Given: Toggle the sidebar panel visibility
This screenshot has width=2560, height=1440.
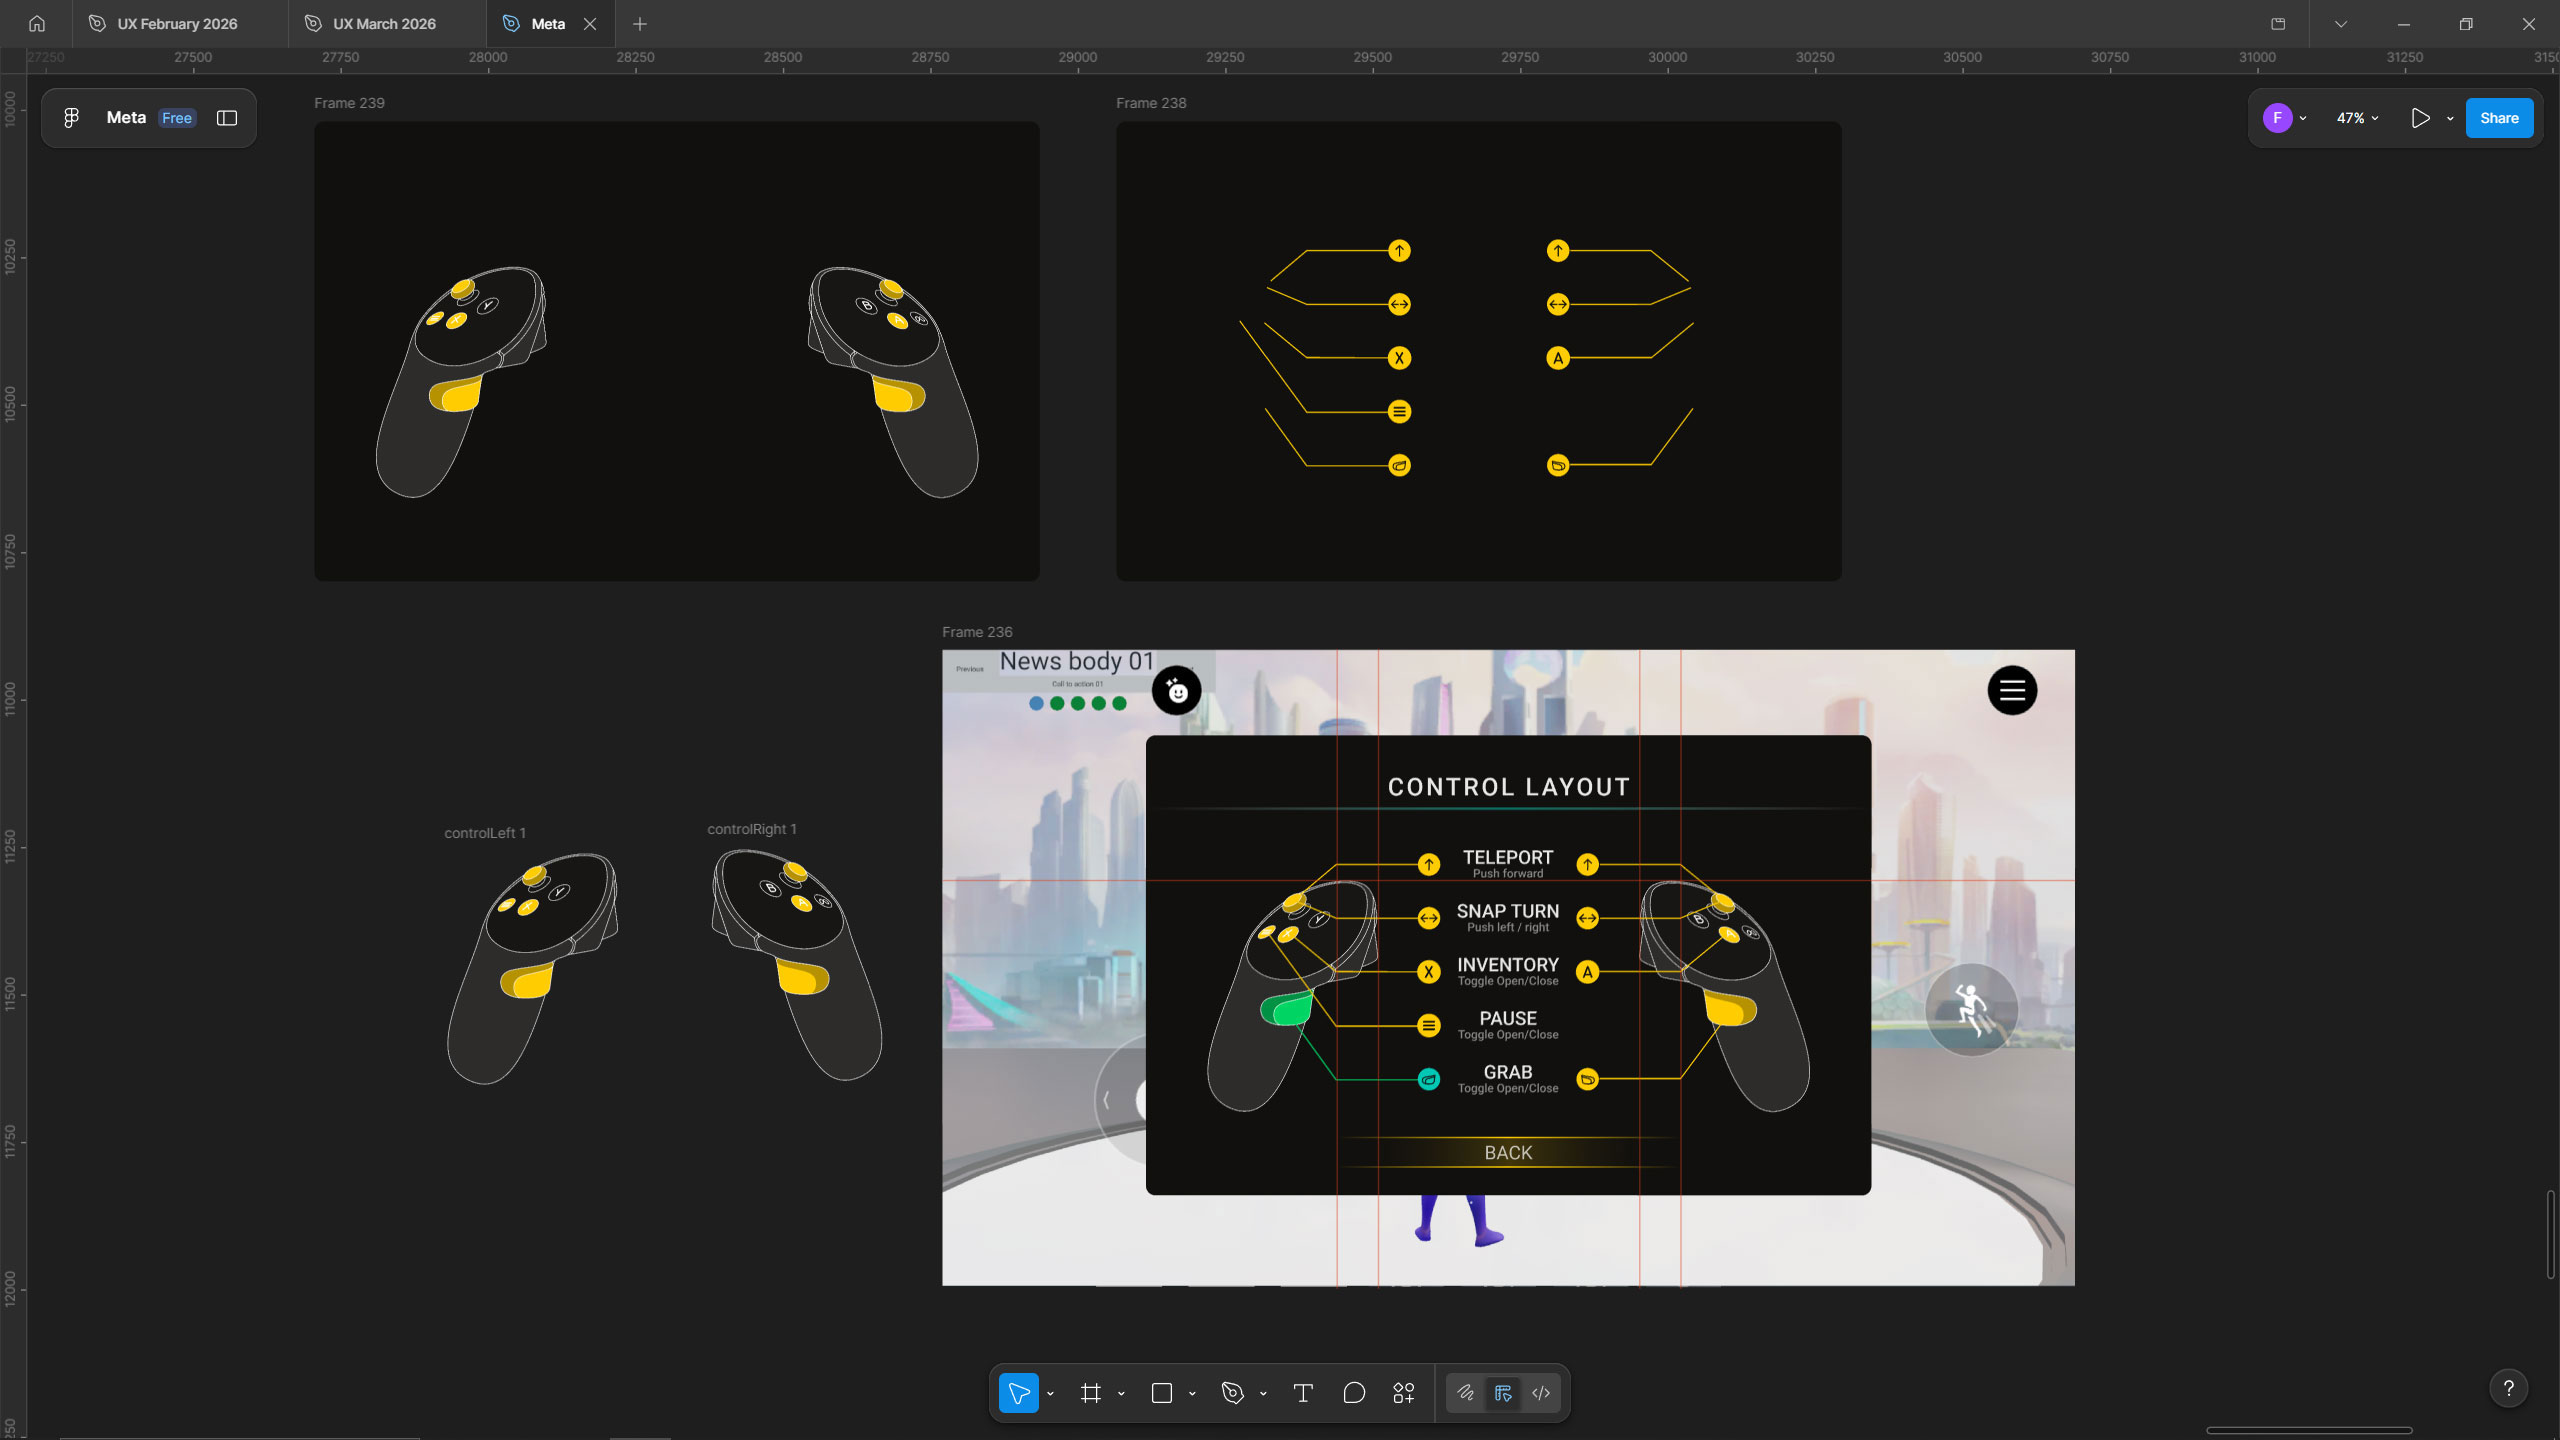Looking at the screenshot, I should click(x=227, y=118).
